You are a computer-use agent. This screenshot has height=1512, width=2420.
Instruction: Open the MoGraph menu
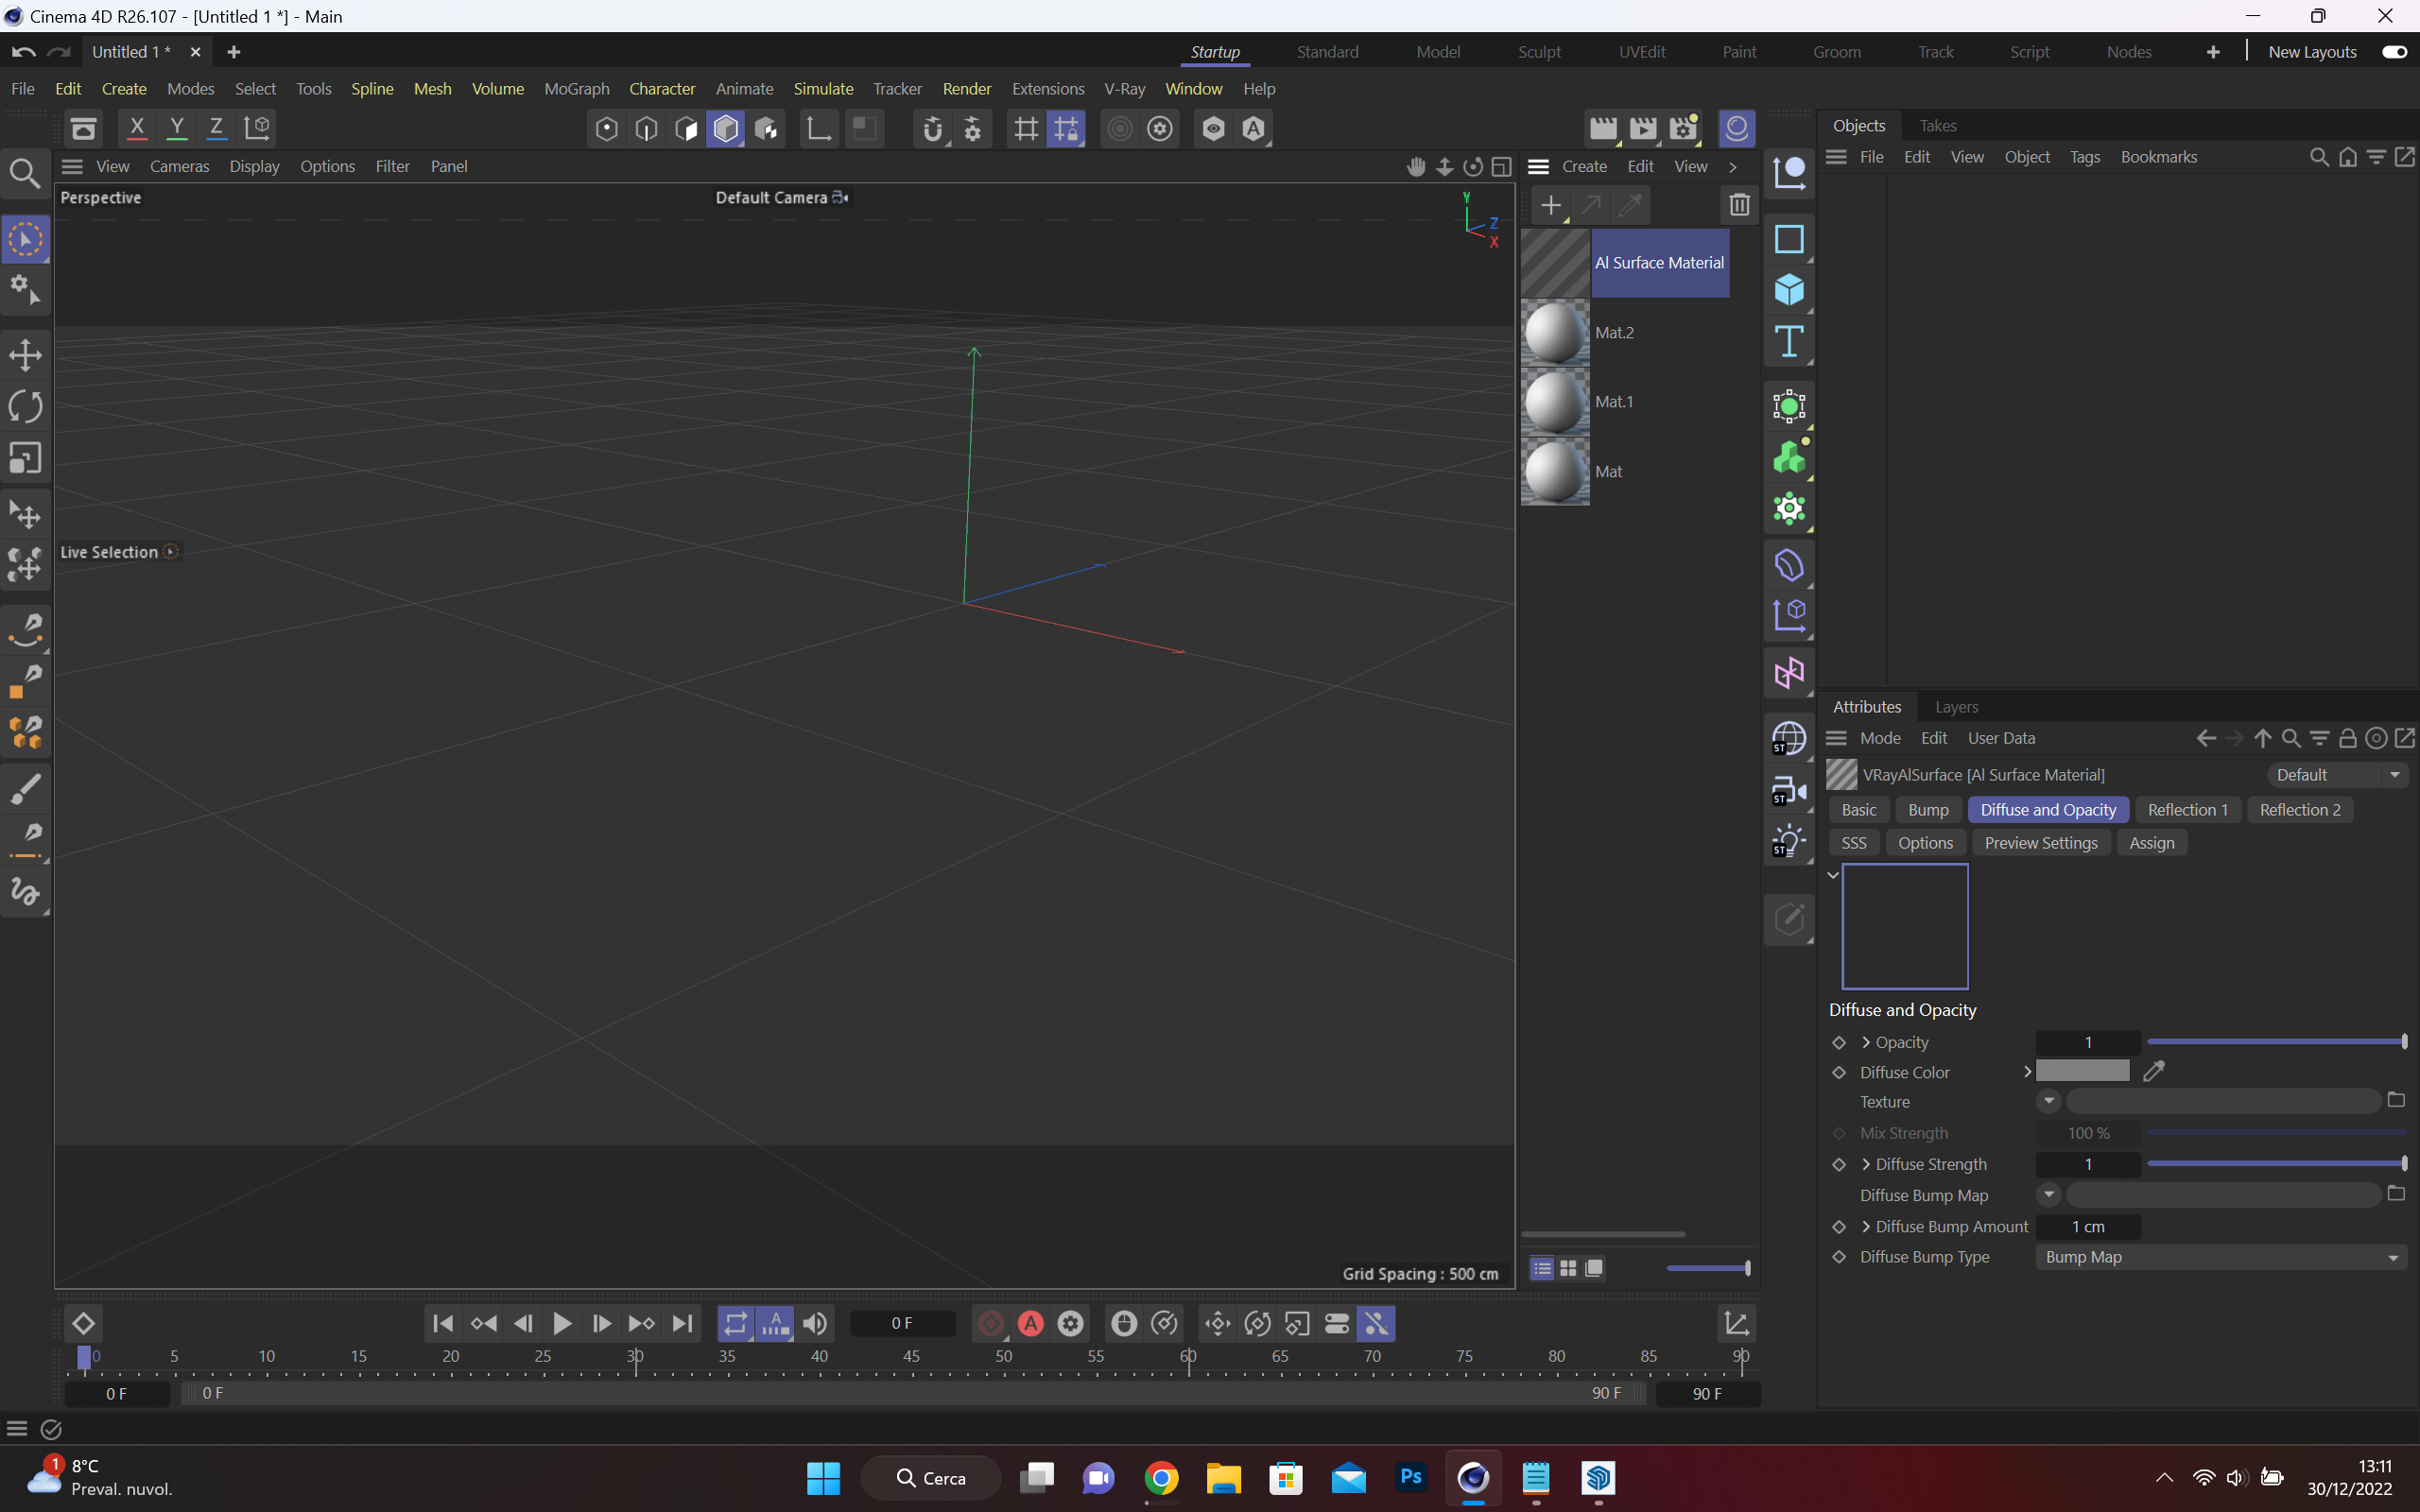(x=577, y=89)
